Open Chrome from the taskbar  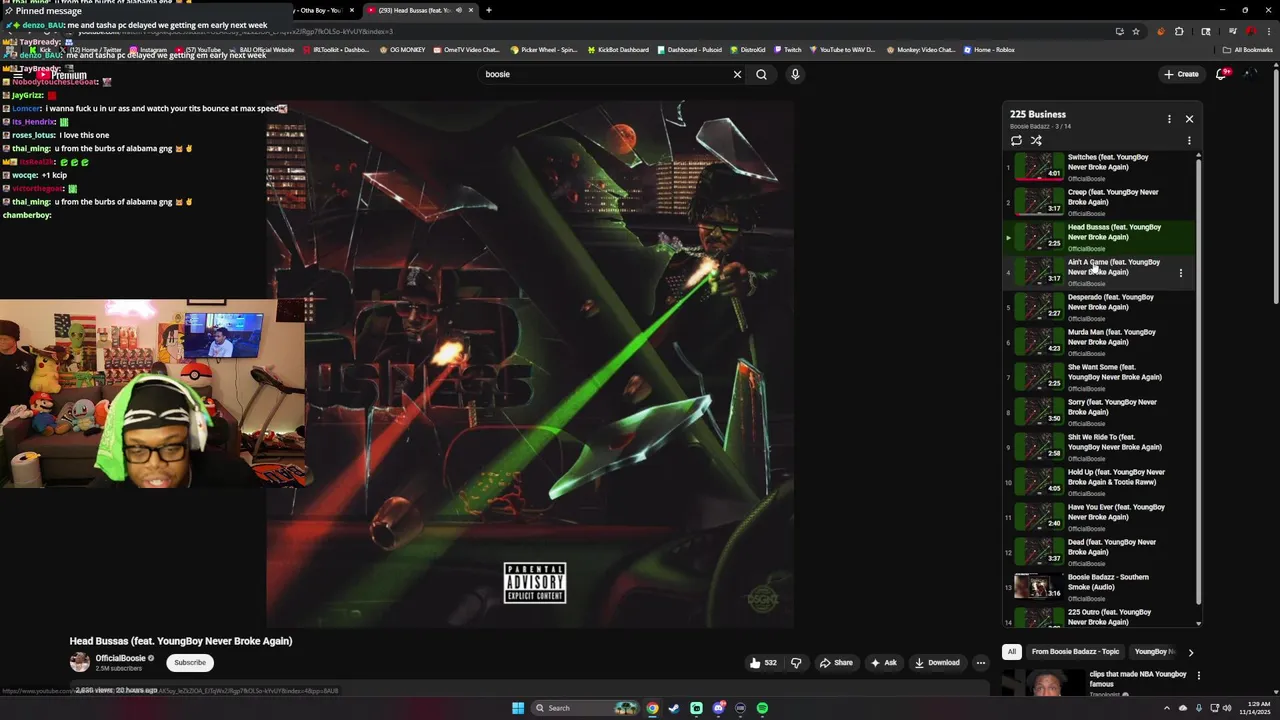[x=652, y=708]
